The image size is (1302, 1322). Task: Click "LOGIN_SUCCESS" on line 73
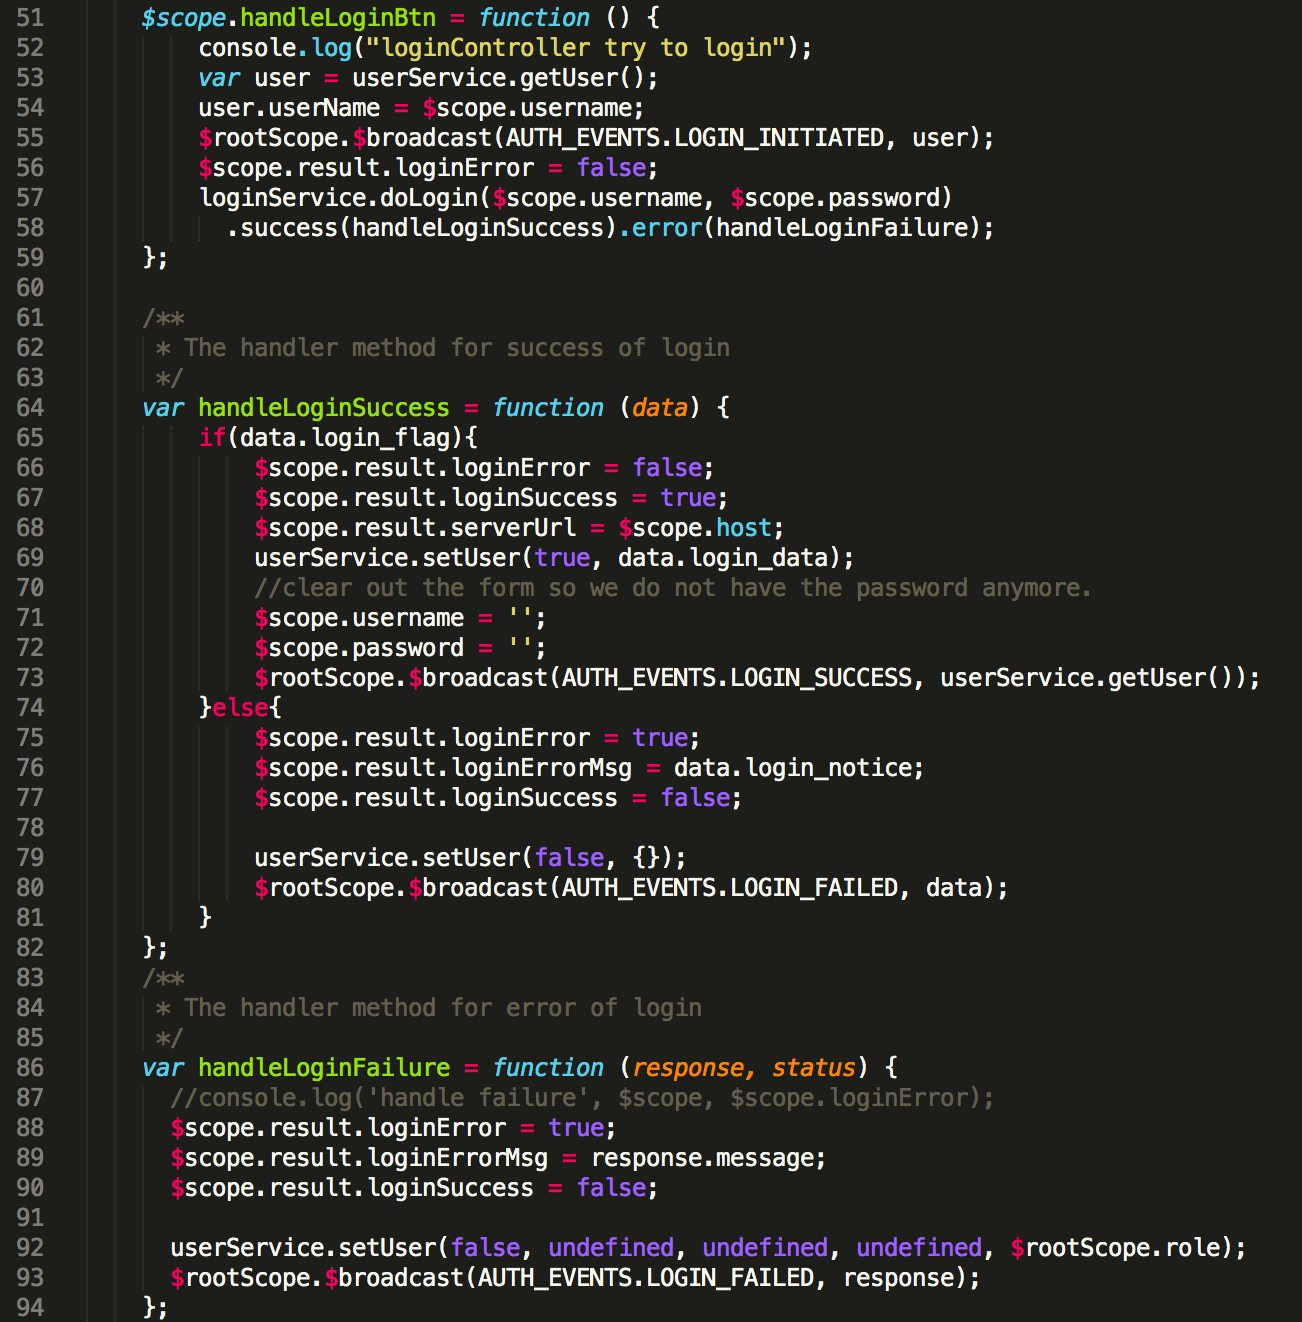(821, 678)
